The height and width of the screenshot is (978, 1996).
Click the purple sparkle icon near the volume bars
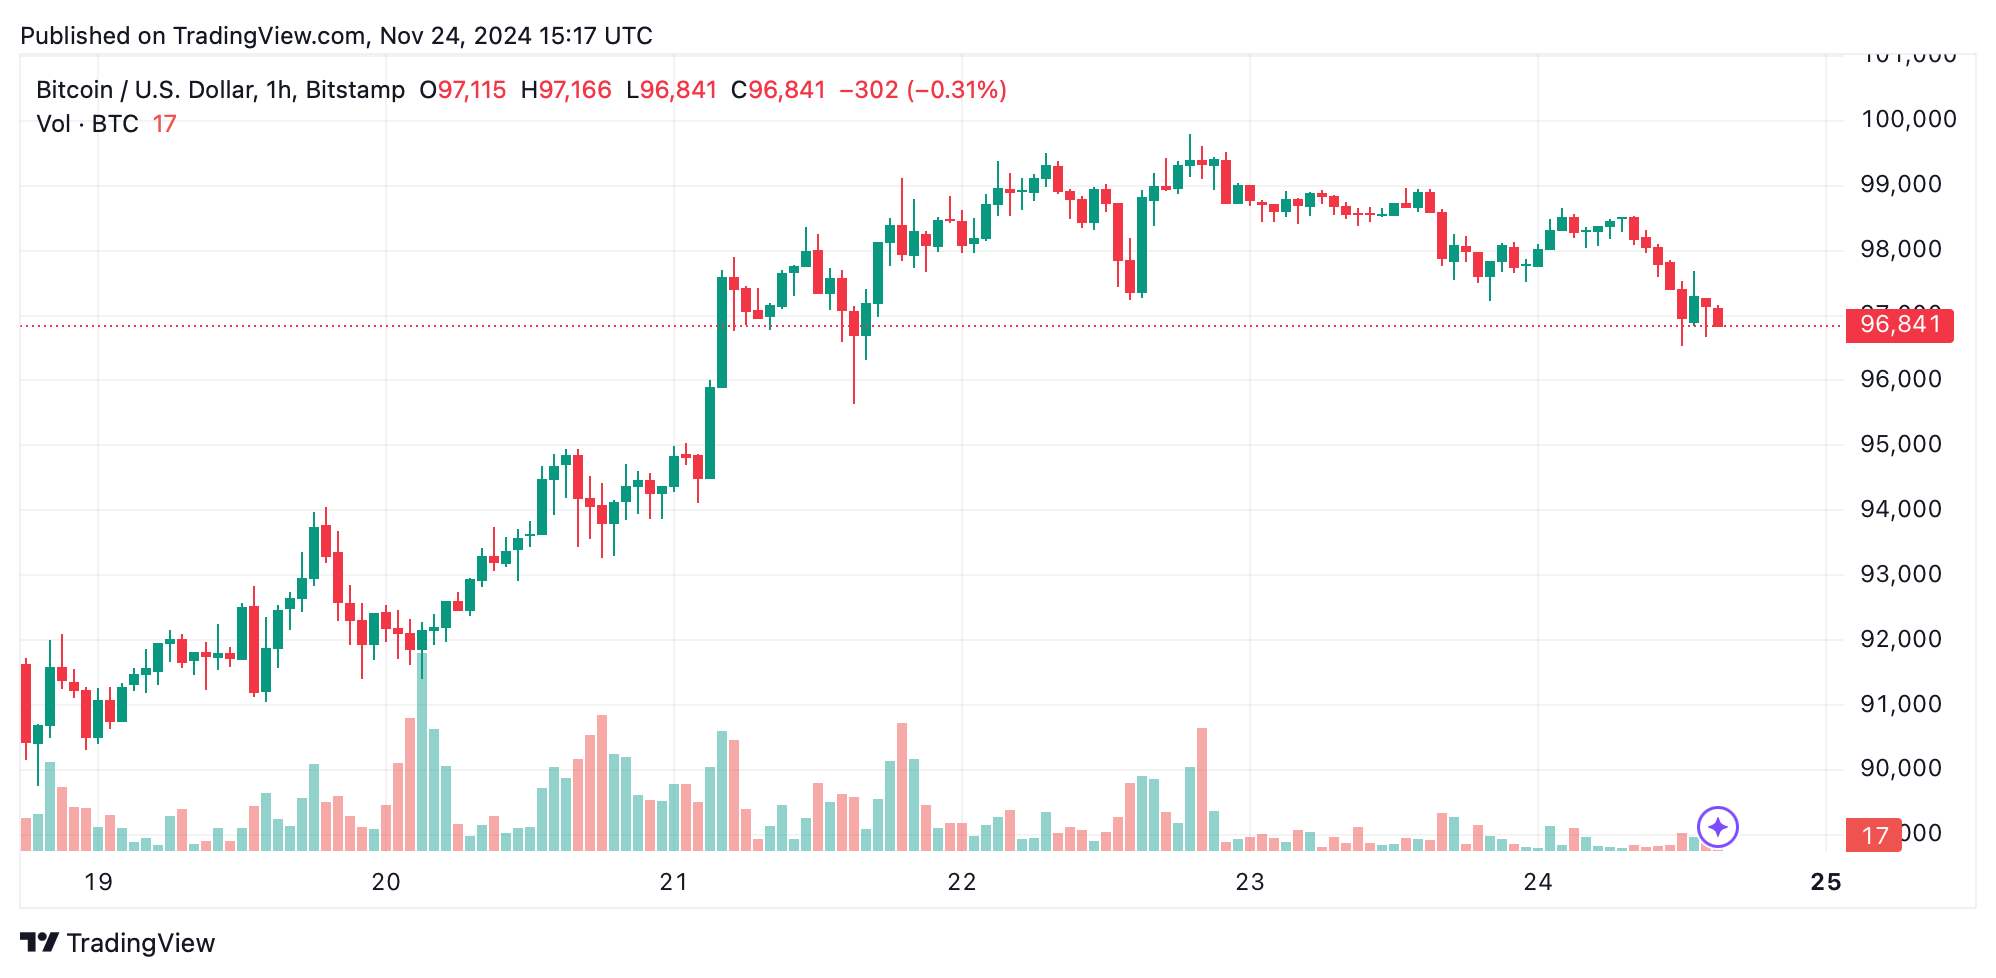pyautogui.click(x=1718, y=827)
